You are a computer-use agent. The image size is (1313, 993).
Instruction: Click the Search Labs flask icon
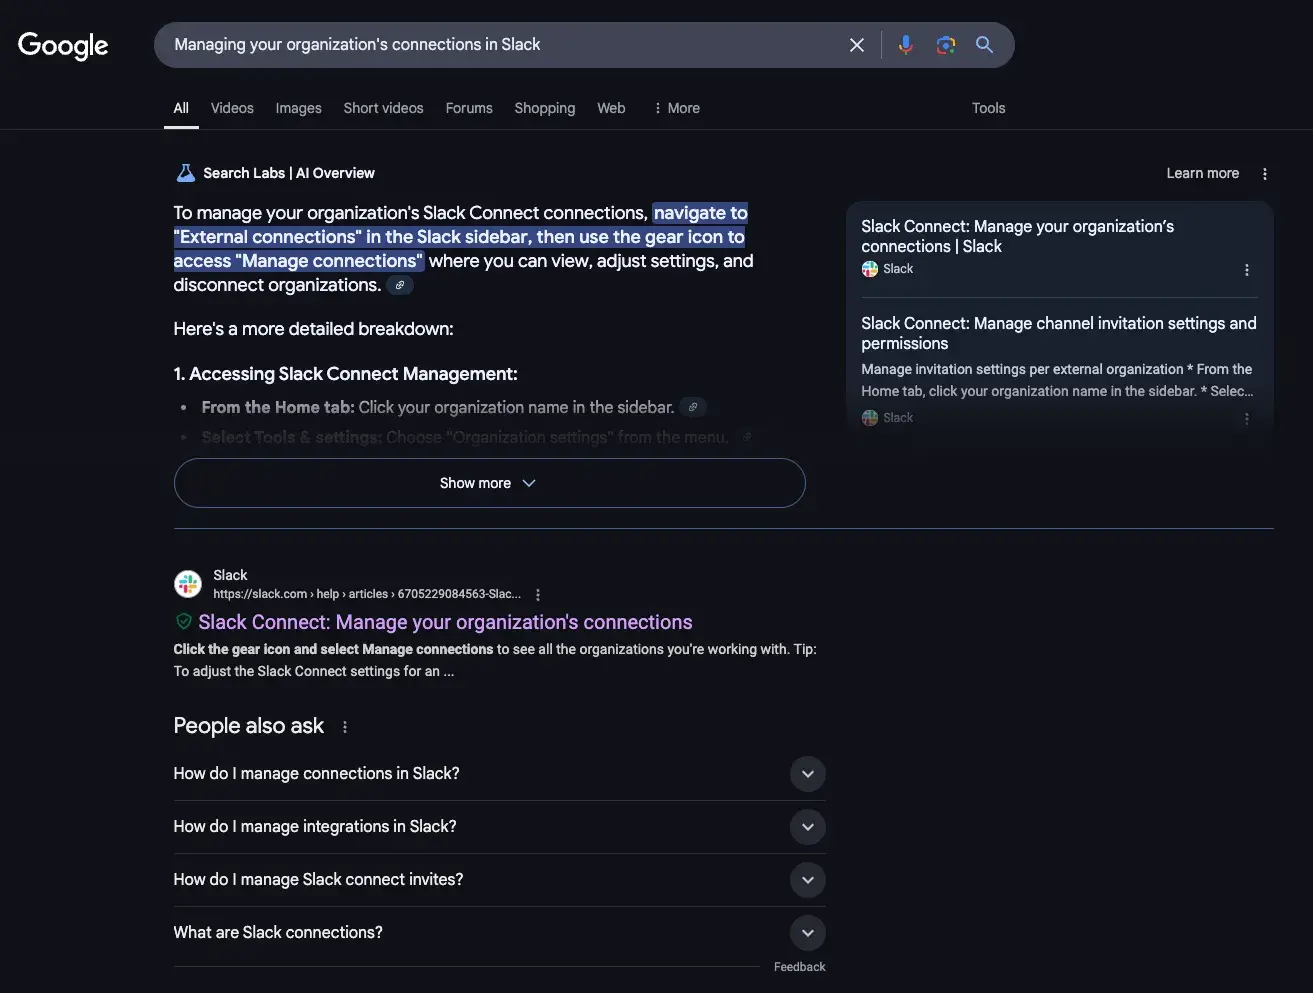click(x=185, y=172)
